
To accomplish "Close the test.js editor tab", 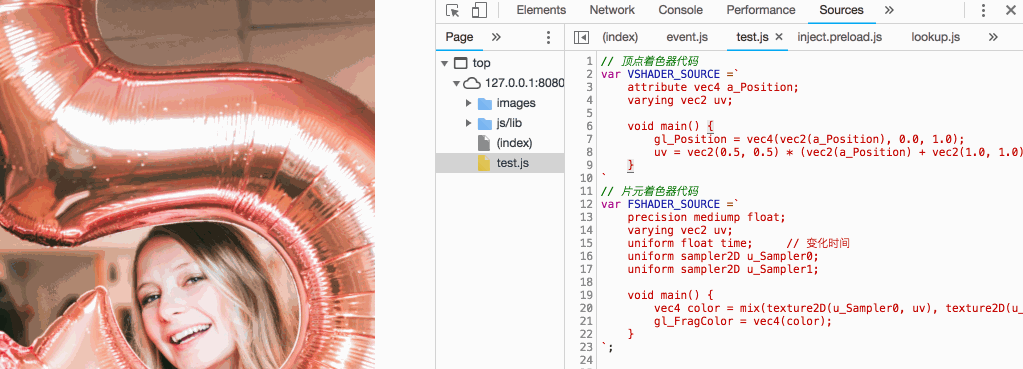I will point(778,38).
